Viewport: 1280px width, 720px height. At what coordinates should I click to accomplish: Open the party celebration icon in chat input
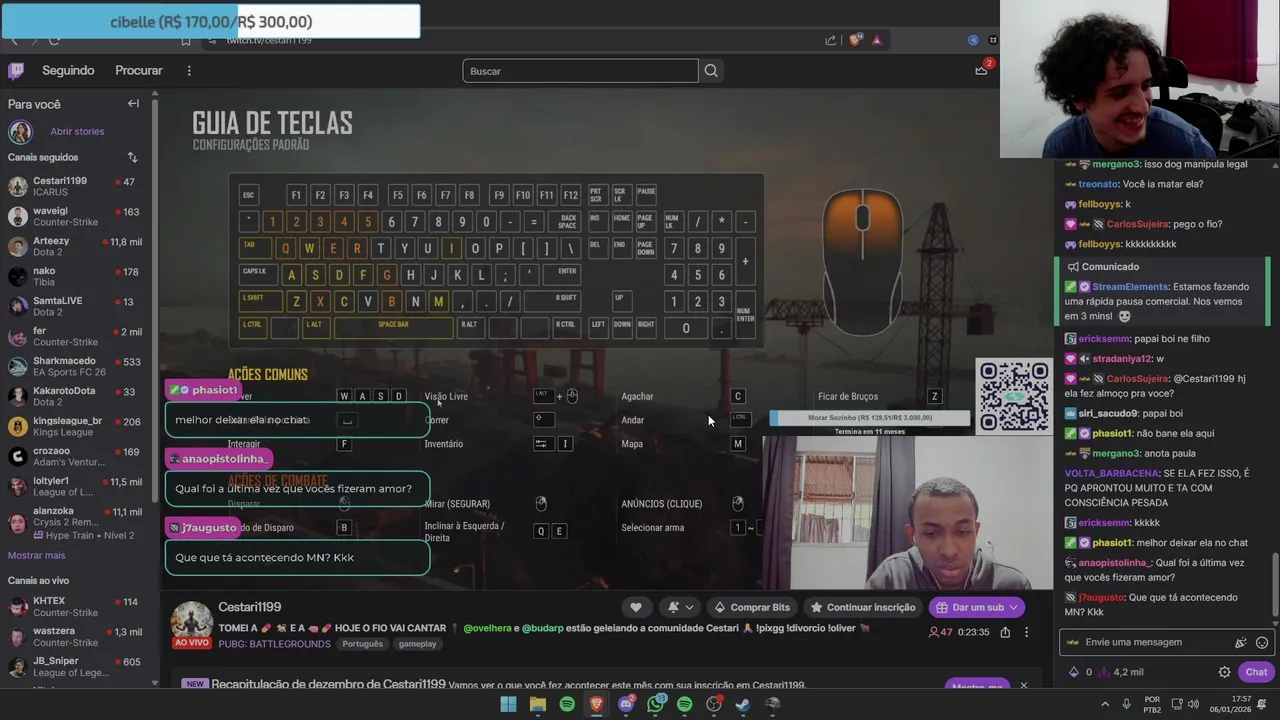pos(1241,642)
